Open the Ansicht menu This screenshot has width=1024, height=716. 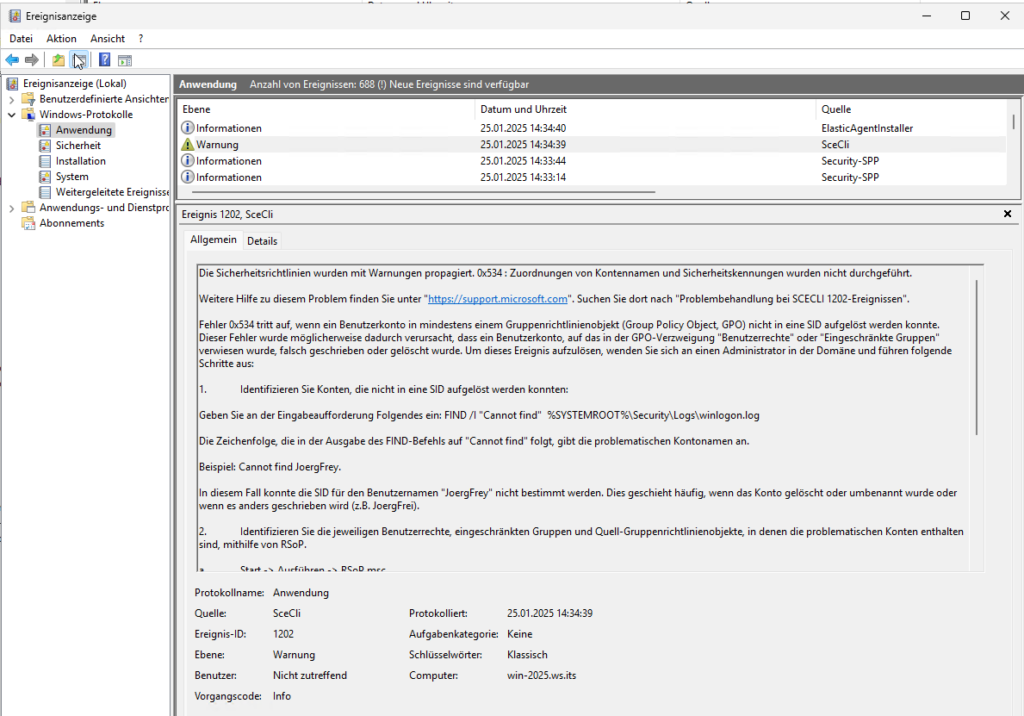pyautogui.click(x=106, y=38)
